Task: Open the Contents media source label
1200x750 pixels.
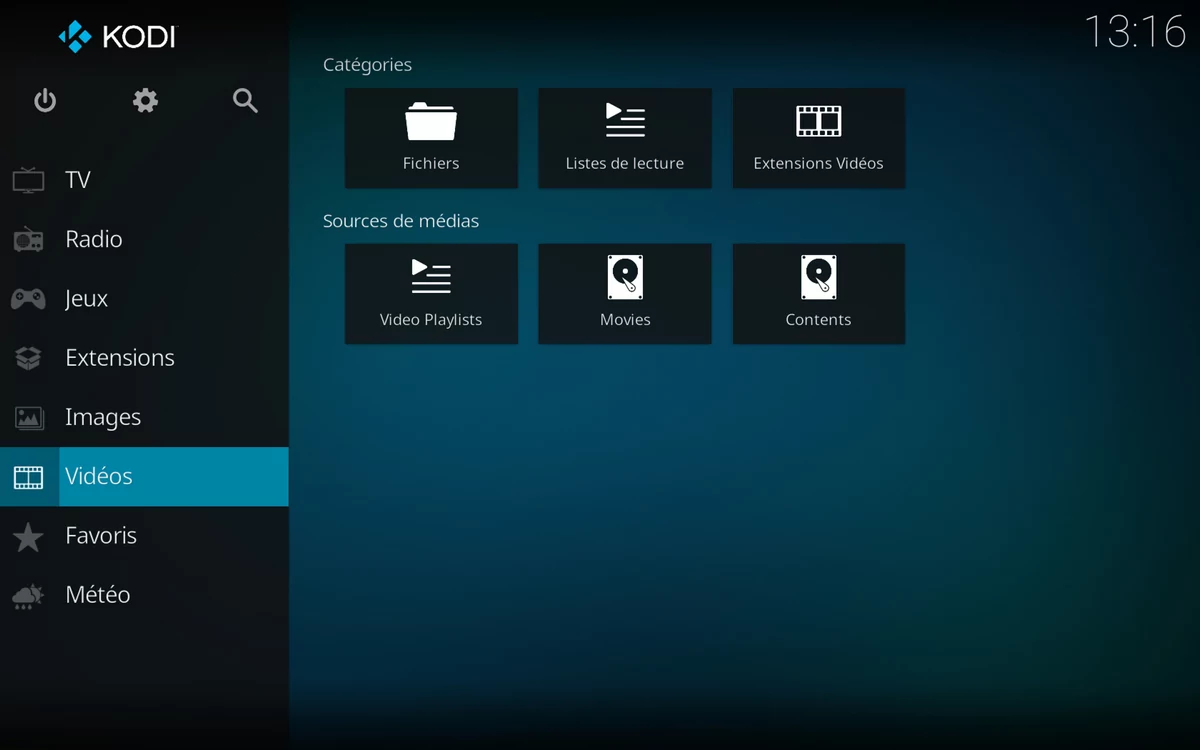Action: 818,320
